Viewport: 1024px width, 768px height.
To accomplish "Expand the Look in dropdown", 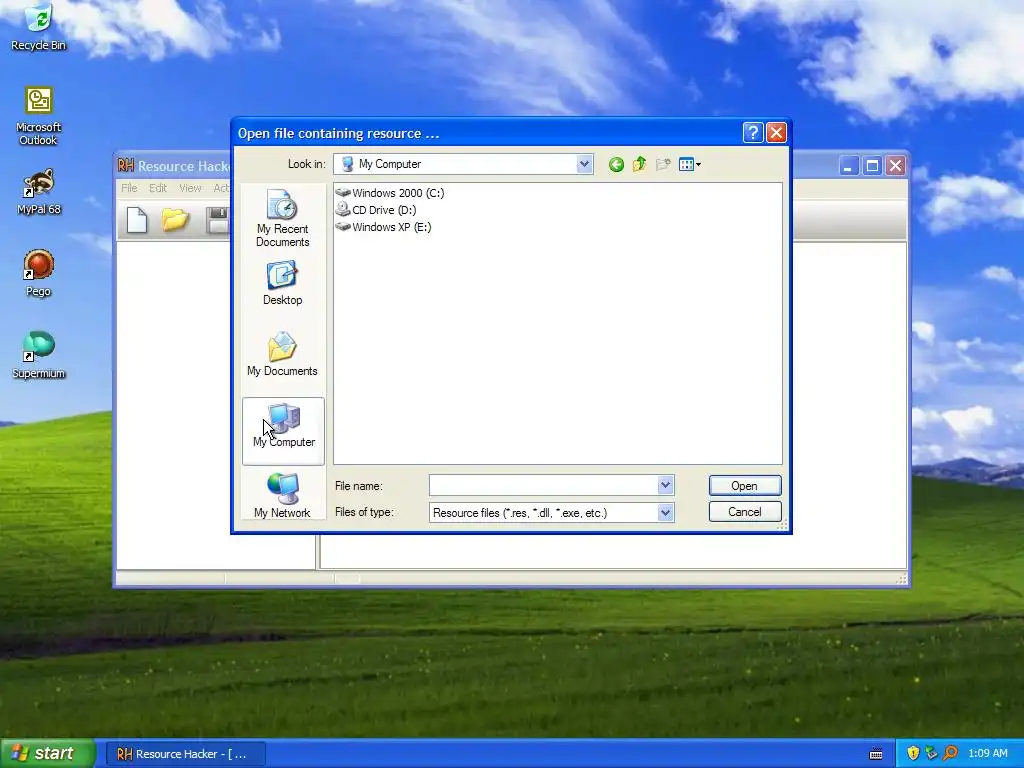I will (x=584, y=164).
